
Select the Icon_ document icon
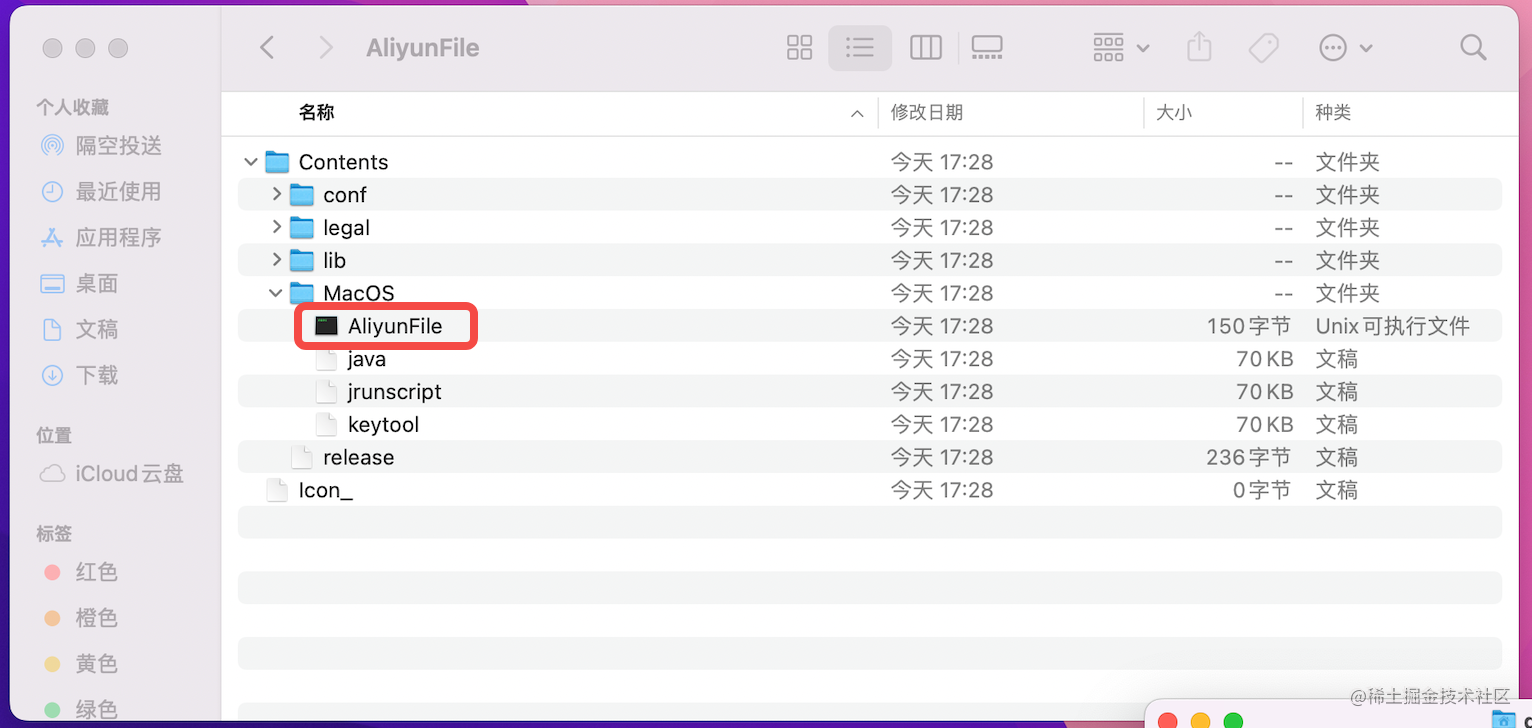(277, 490)
